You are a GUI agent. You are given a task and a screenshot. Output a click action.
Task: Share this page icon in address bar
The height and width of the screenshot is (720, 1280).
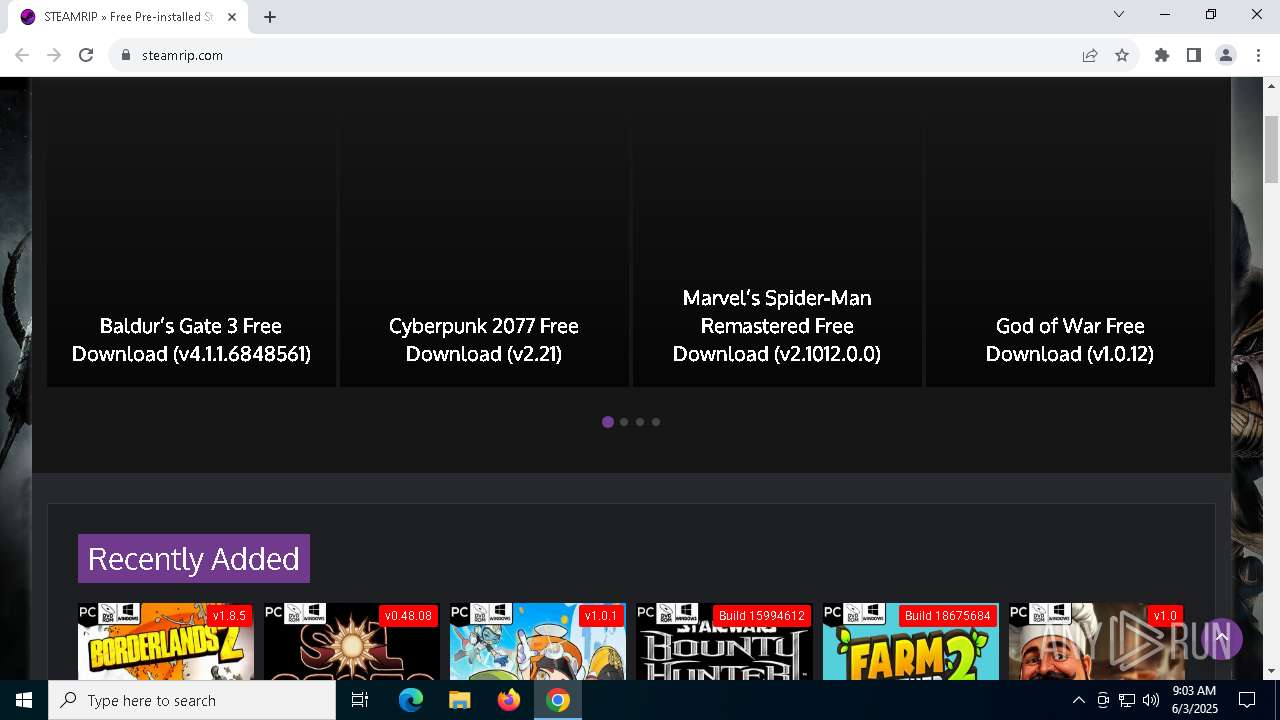(x=1090, y=55)
